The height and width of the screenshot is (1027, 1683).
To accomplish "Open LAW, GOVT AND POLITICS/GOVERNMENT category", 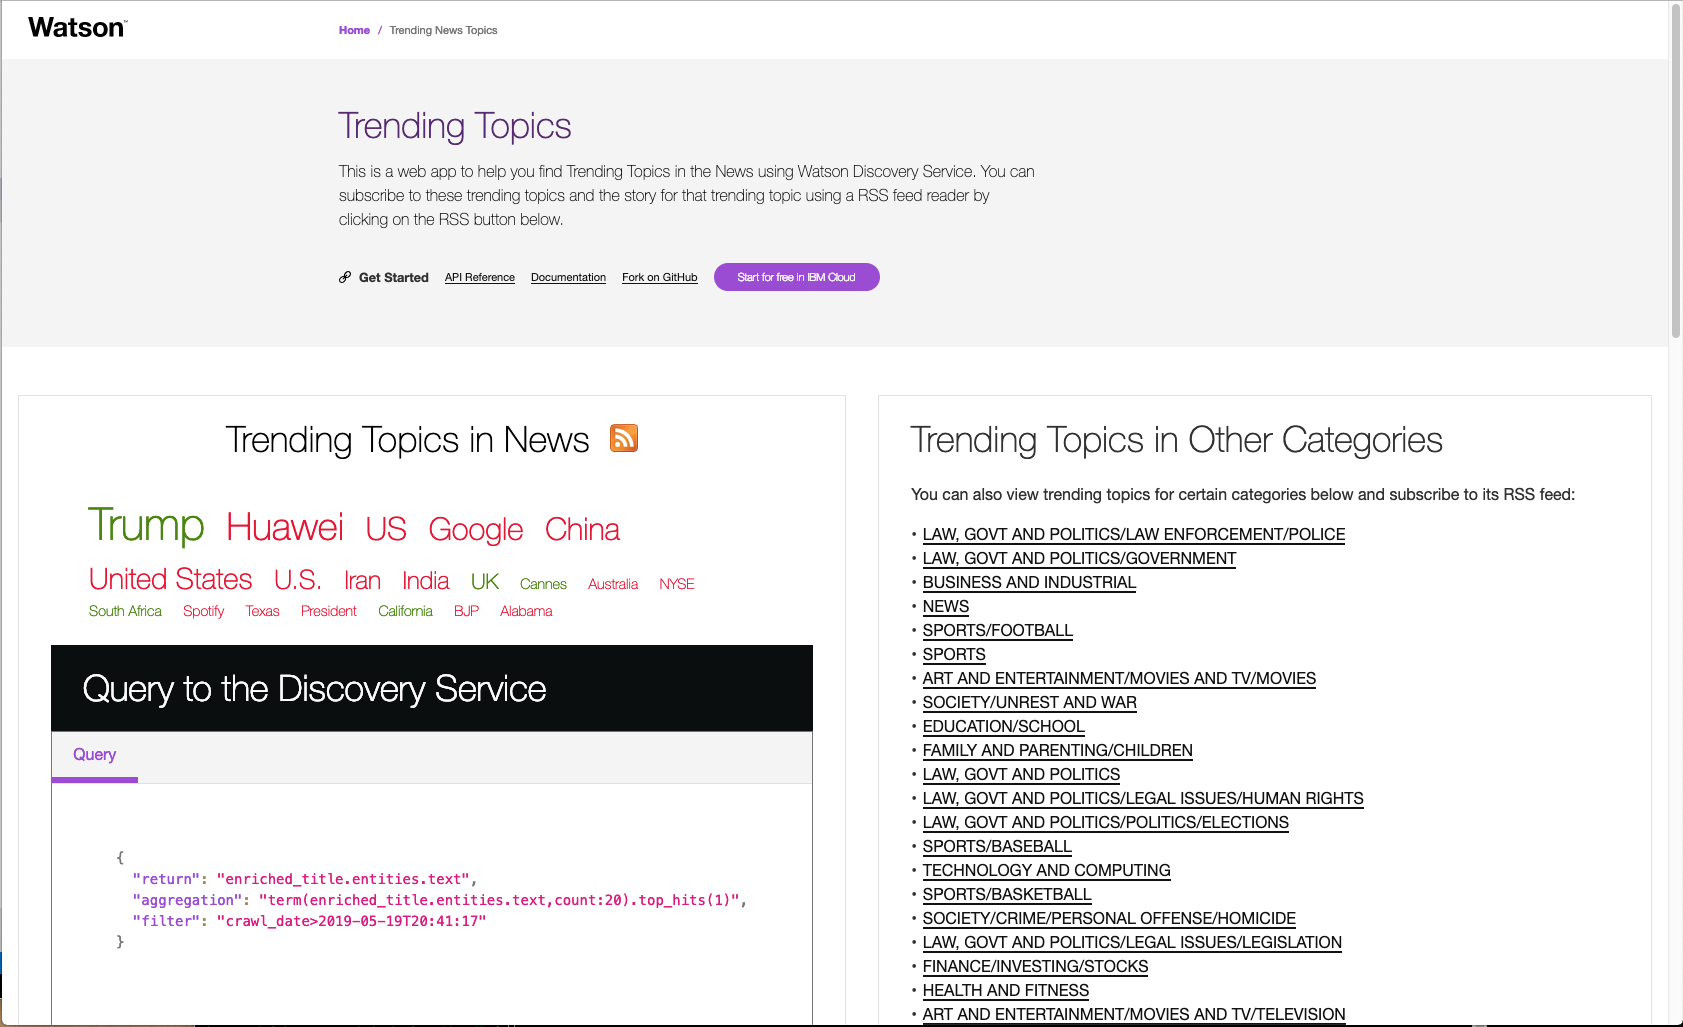I will pyautogui.click(x=1079, y=559).
